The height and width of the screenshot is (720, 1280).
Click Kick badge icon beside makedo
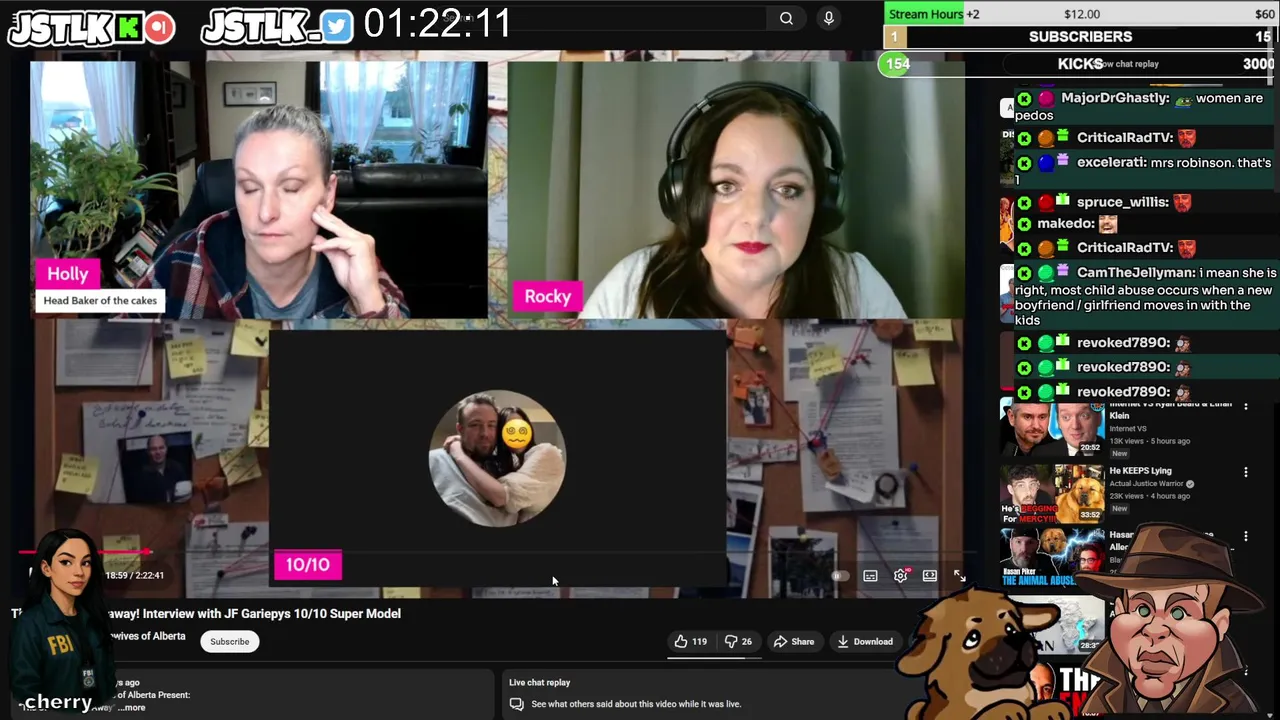(x=1024, y=224)
